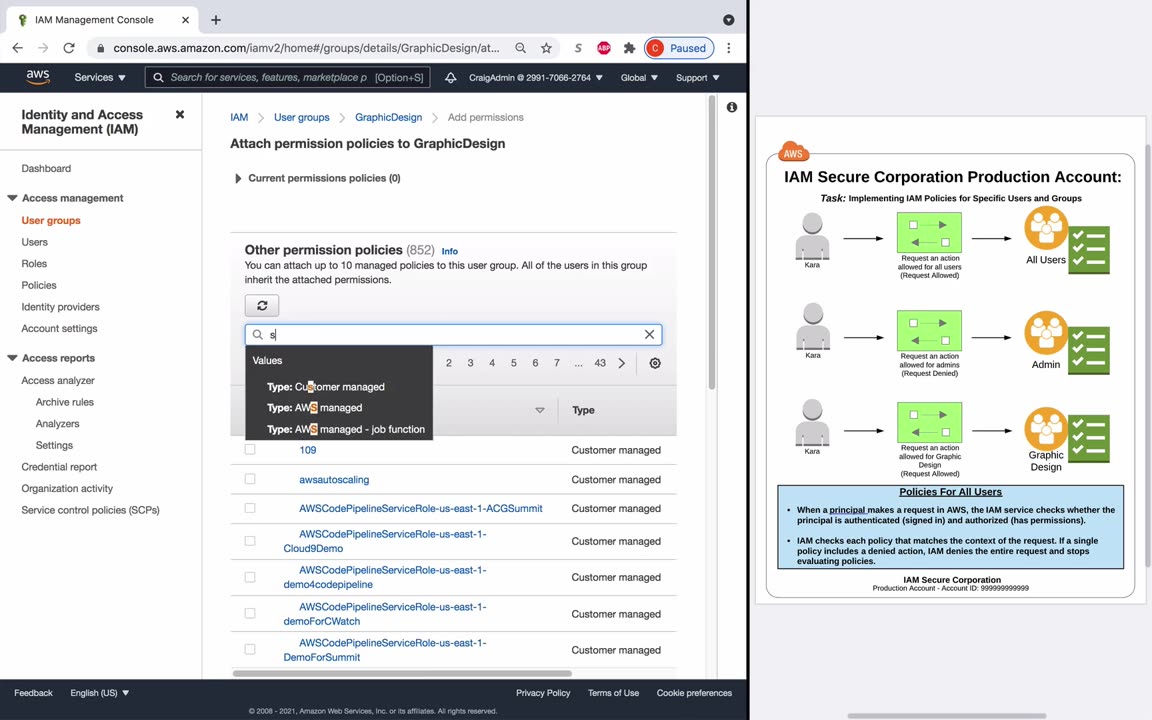
Task: Click GraphicDesign breadcrumb link
Action: pyautogui.click(x=389, y=117)
